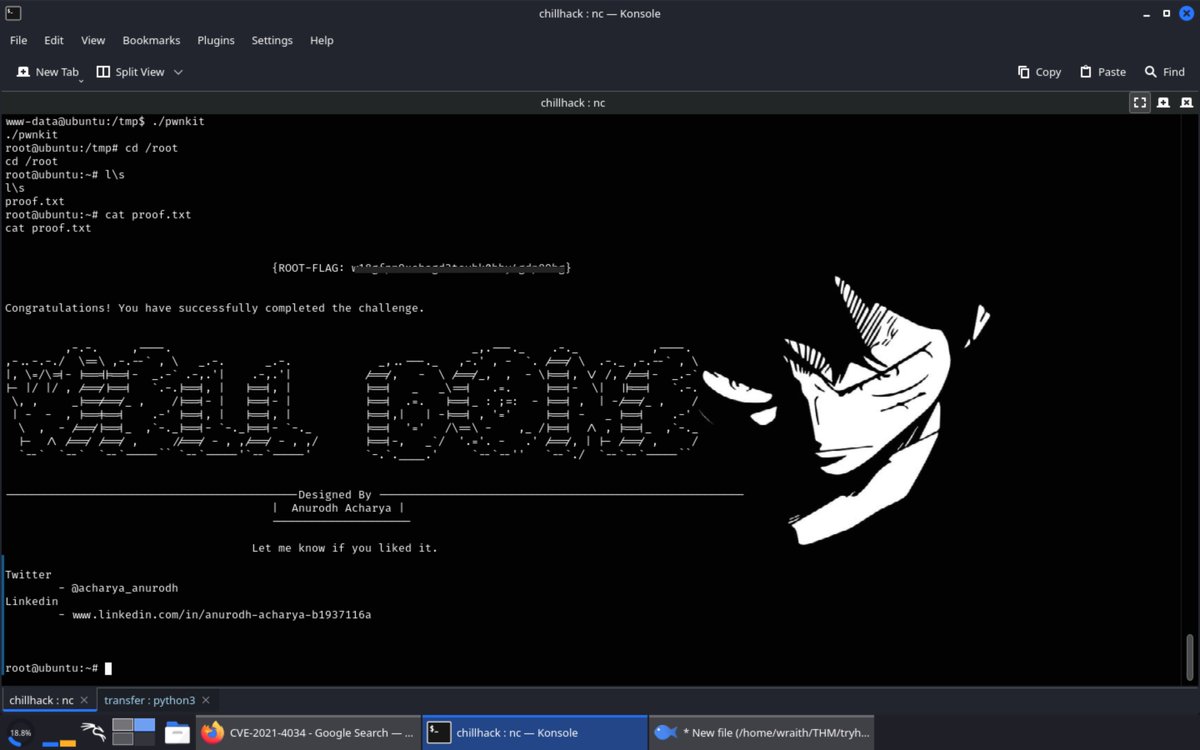
Task: Click the virtual desktop pager
Action: [x=133, y=732]
